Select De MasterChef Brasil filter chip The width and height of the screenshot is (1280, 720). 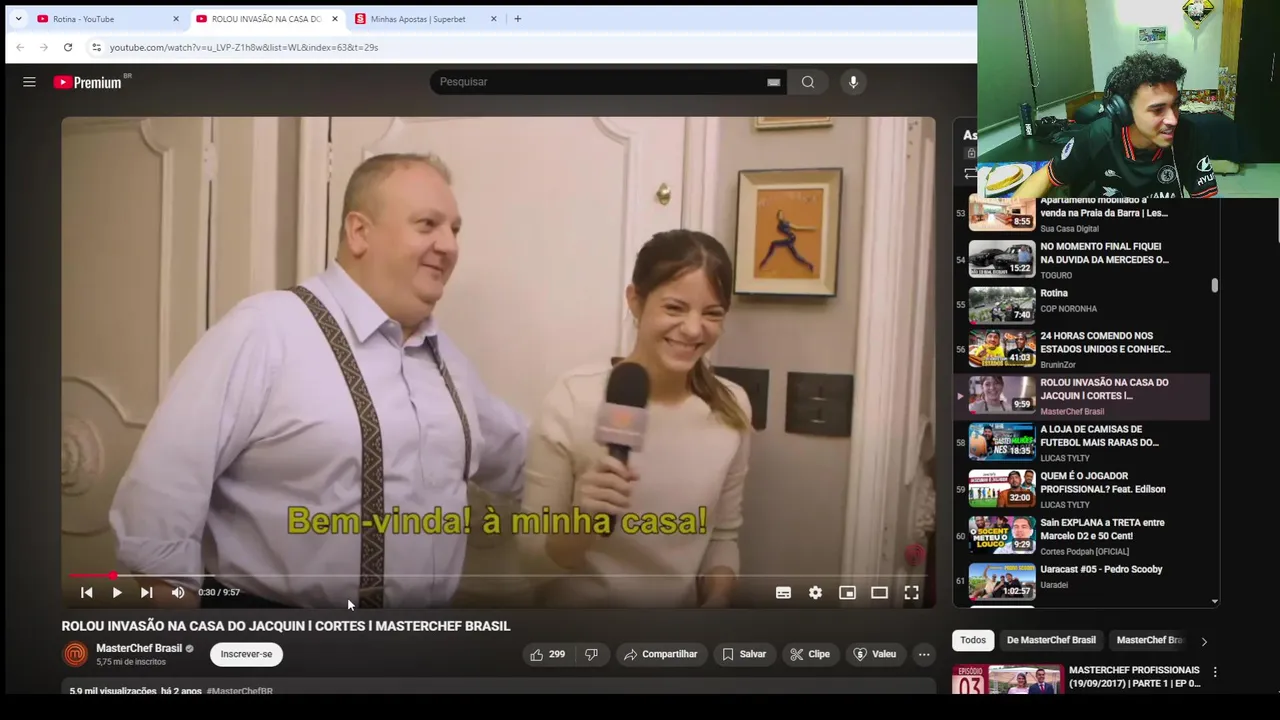1051,640
